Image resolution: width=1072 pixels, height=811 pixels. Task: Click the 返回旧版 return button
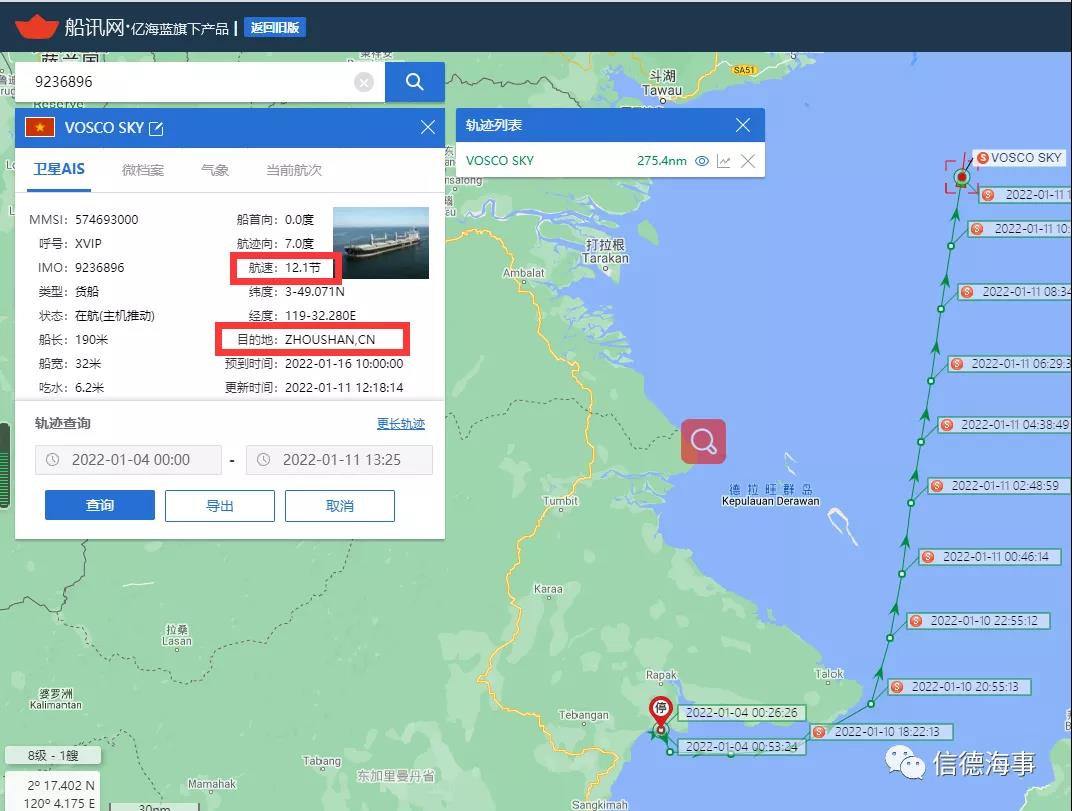(x=274, y=27)
